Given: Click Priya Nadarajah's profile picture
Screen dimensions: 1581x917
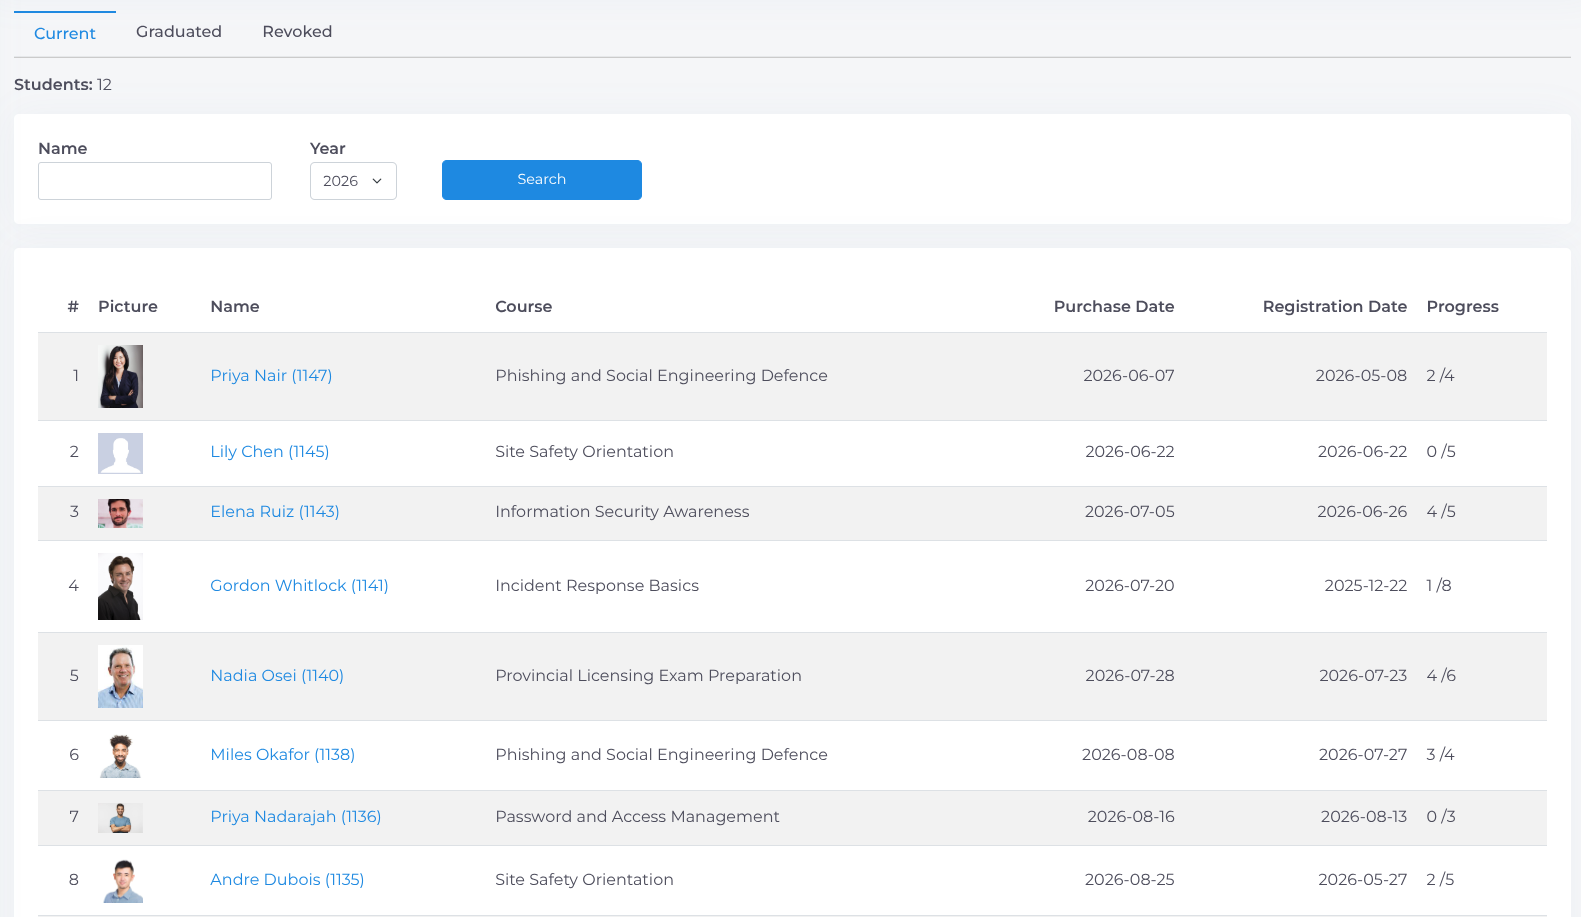Looking at the screenshot, I should [x=120, y=818].
